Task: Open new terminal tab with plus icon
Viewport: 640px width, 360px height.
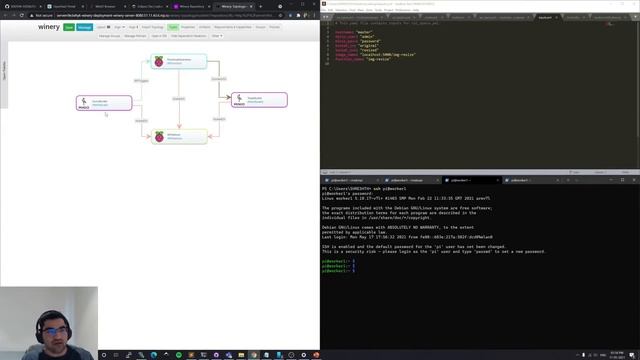Action: pyautogui.click(x=568, y=180)
